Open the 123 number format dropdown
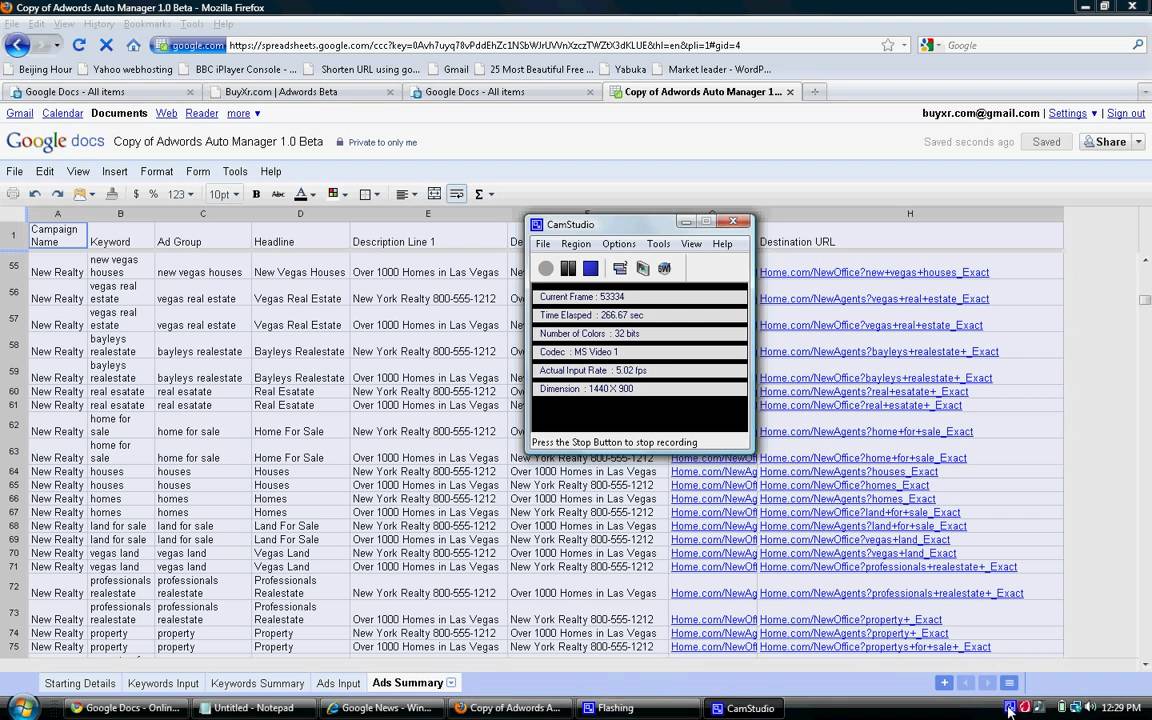The width and height of the screenshot is (1152, 720). [181, 194]
